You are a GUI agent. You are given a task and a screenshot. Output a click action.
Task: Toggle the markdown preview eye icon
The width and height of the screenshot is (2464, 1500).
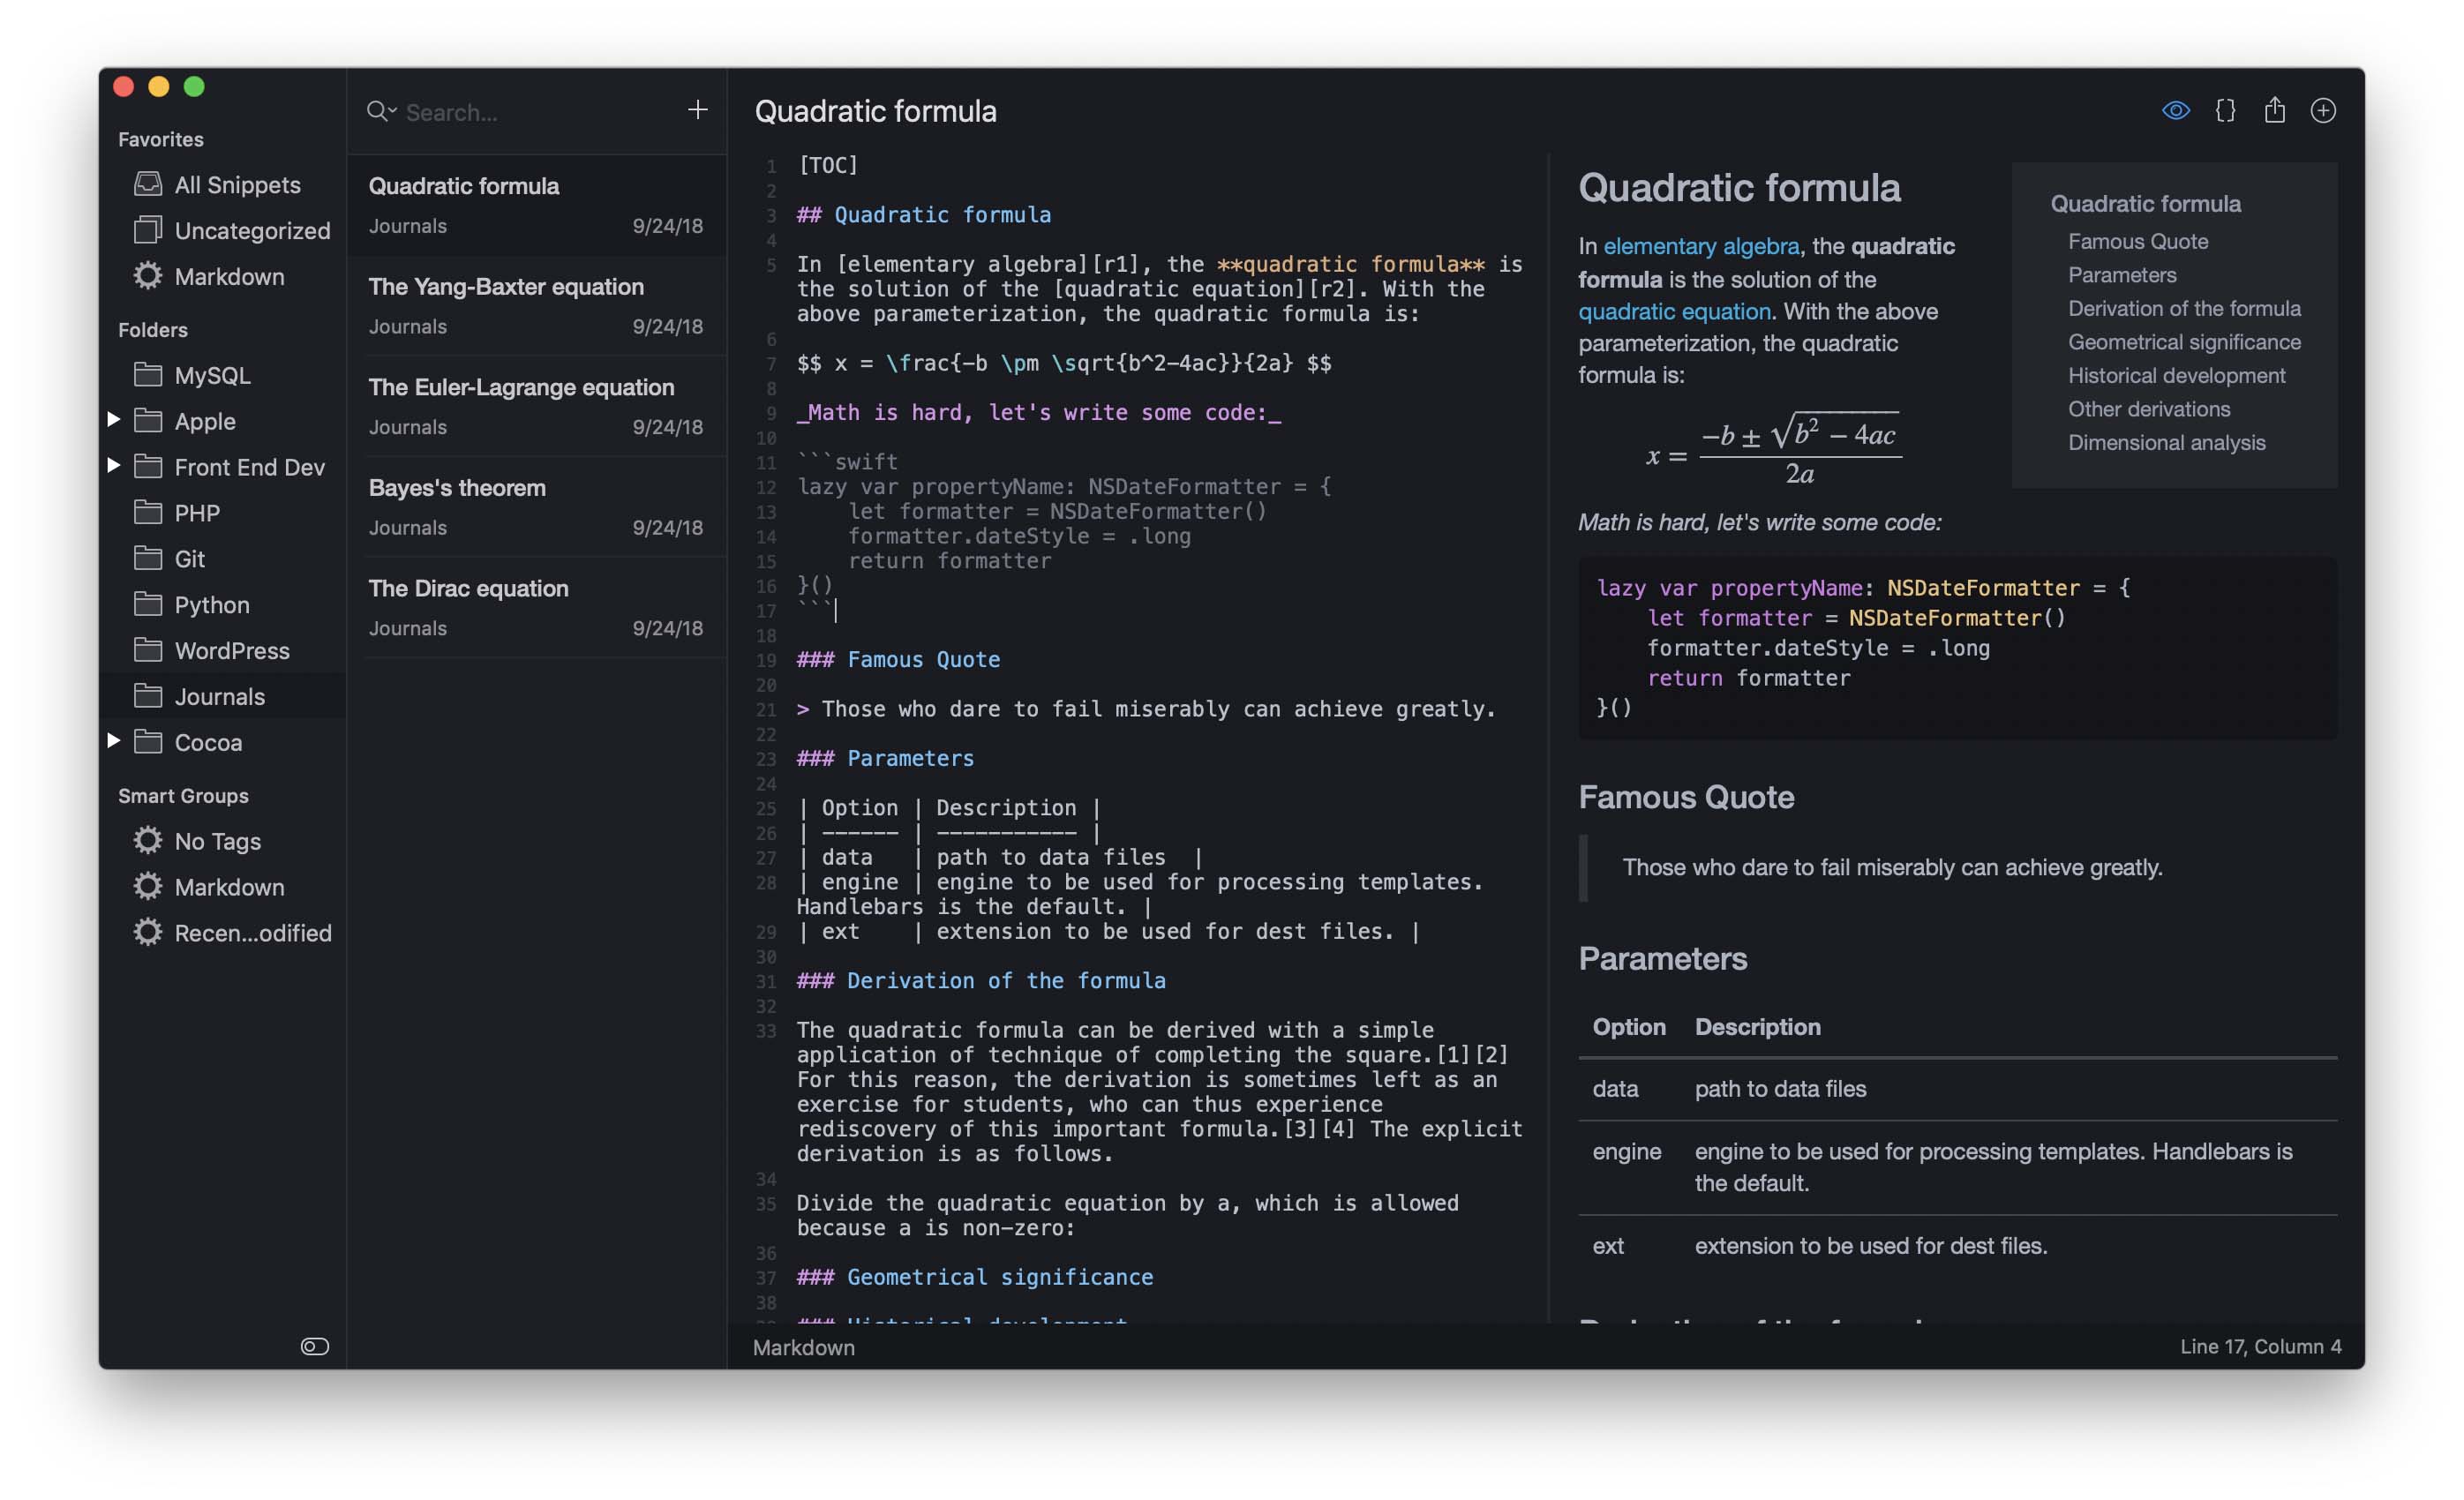coord(2175,110)
